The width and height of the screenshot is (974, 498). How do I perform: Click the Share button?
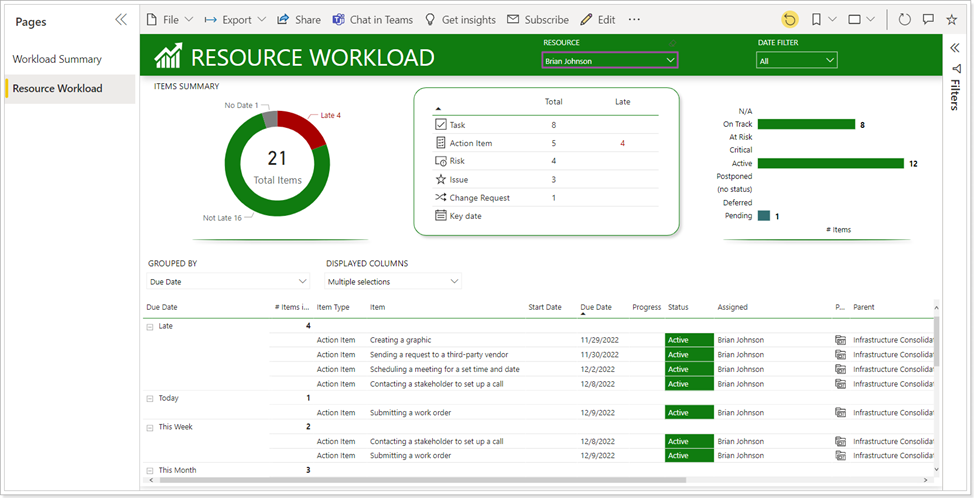(x=299, y=20)
